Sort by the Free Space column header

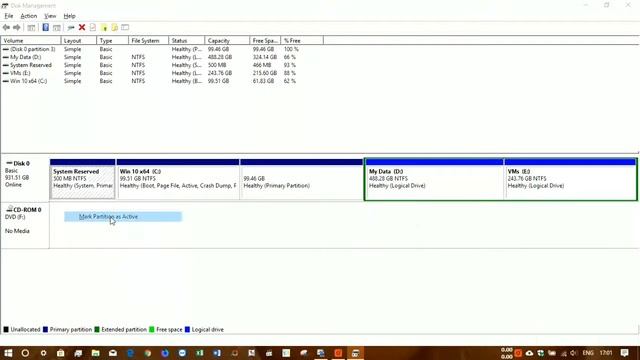point(265,41)
